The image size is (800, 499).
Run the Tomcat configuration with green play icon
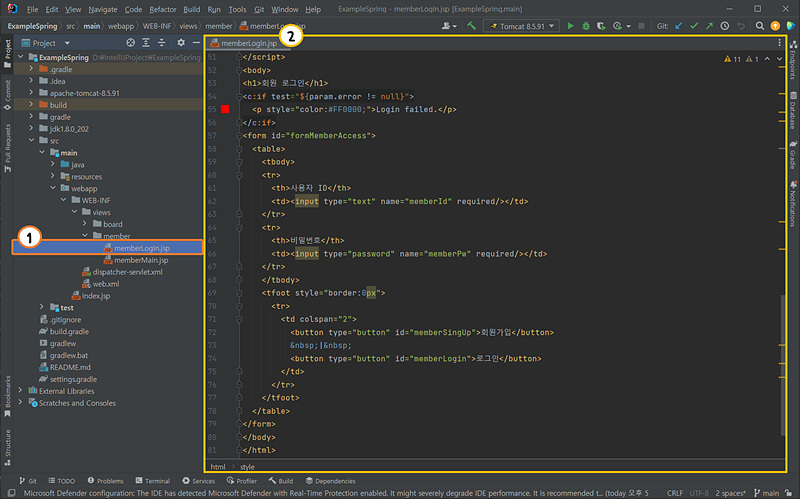[x=570, y=26]
